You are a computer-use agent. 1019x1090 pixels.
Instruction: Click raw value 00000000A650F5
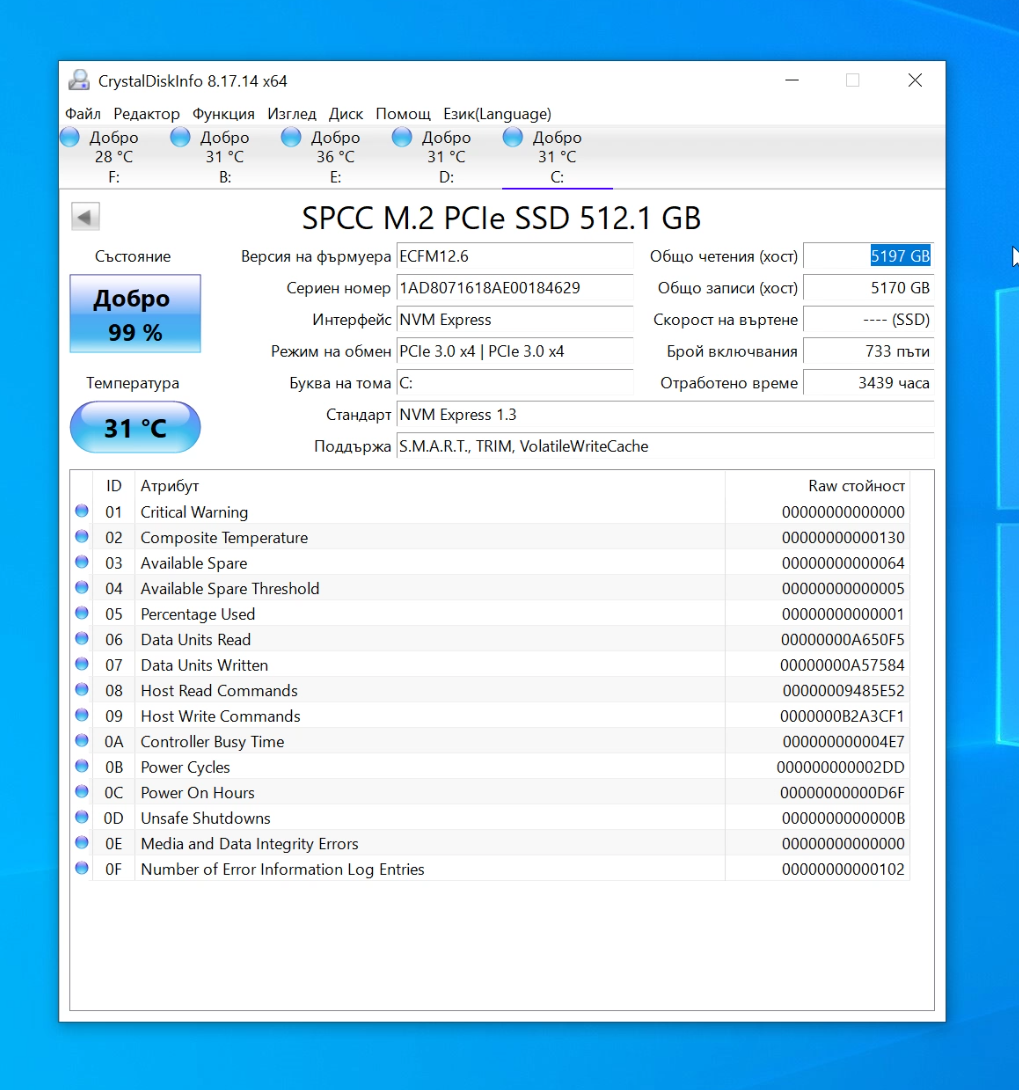[x=842, y=640]
